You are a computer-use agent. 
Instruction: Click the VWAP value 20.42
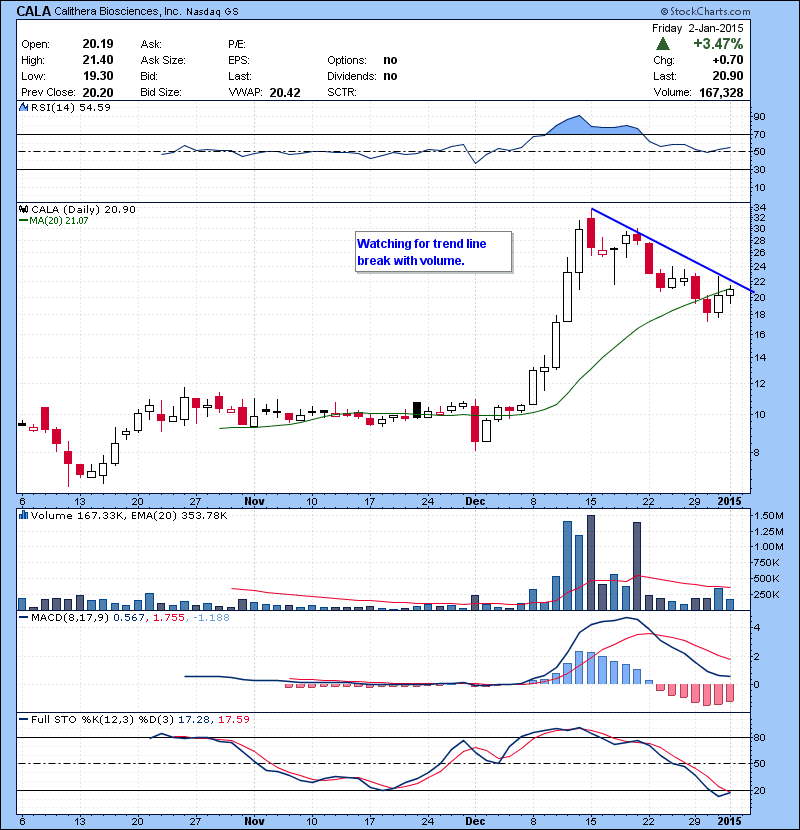[285, 93]
